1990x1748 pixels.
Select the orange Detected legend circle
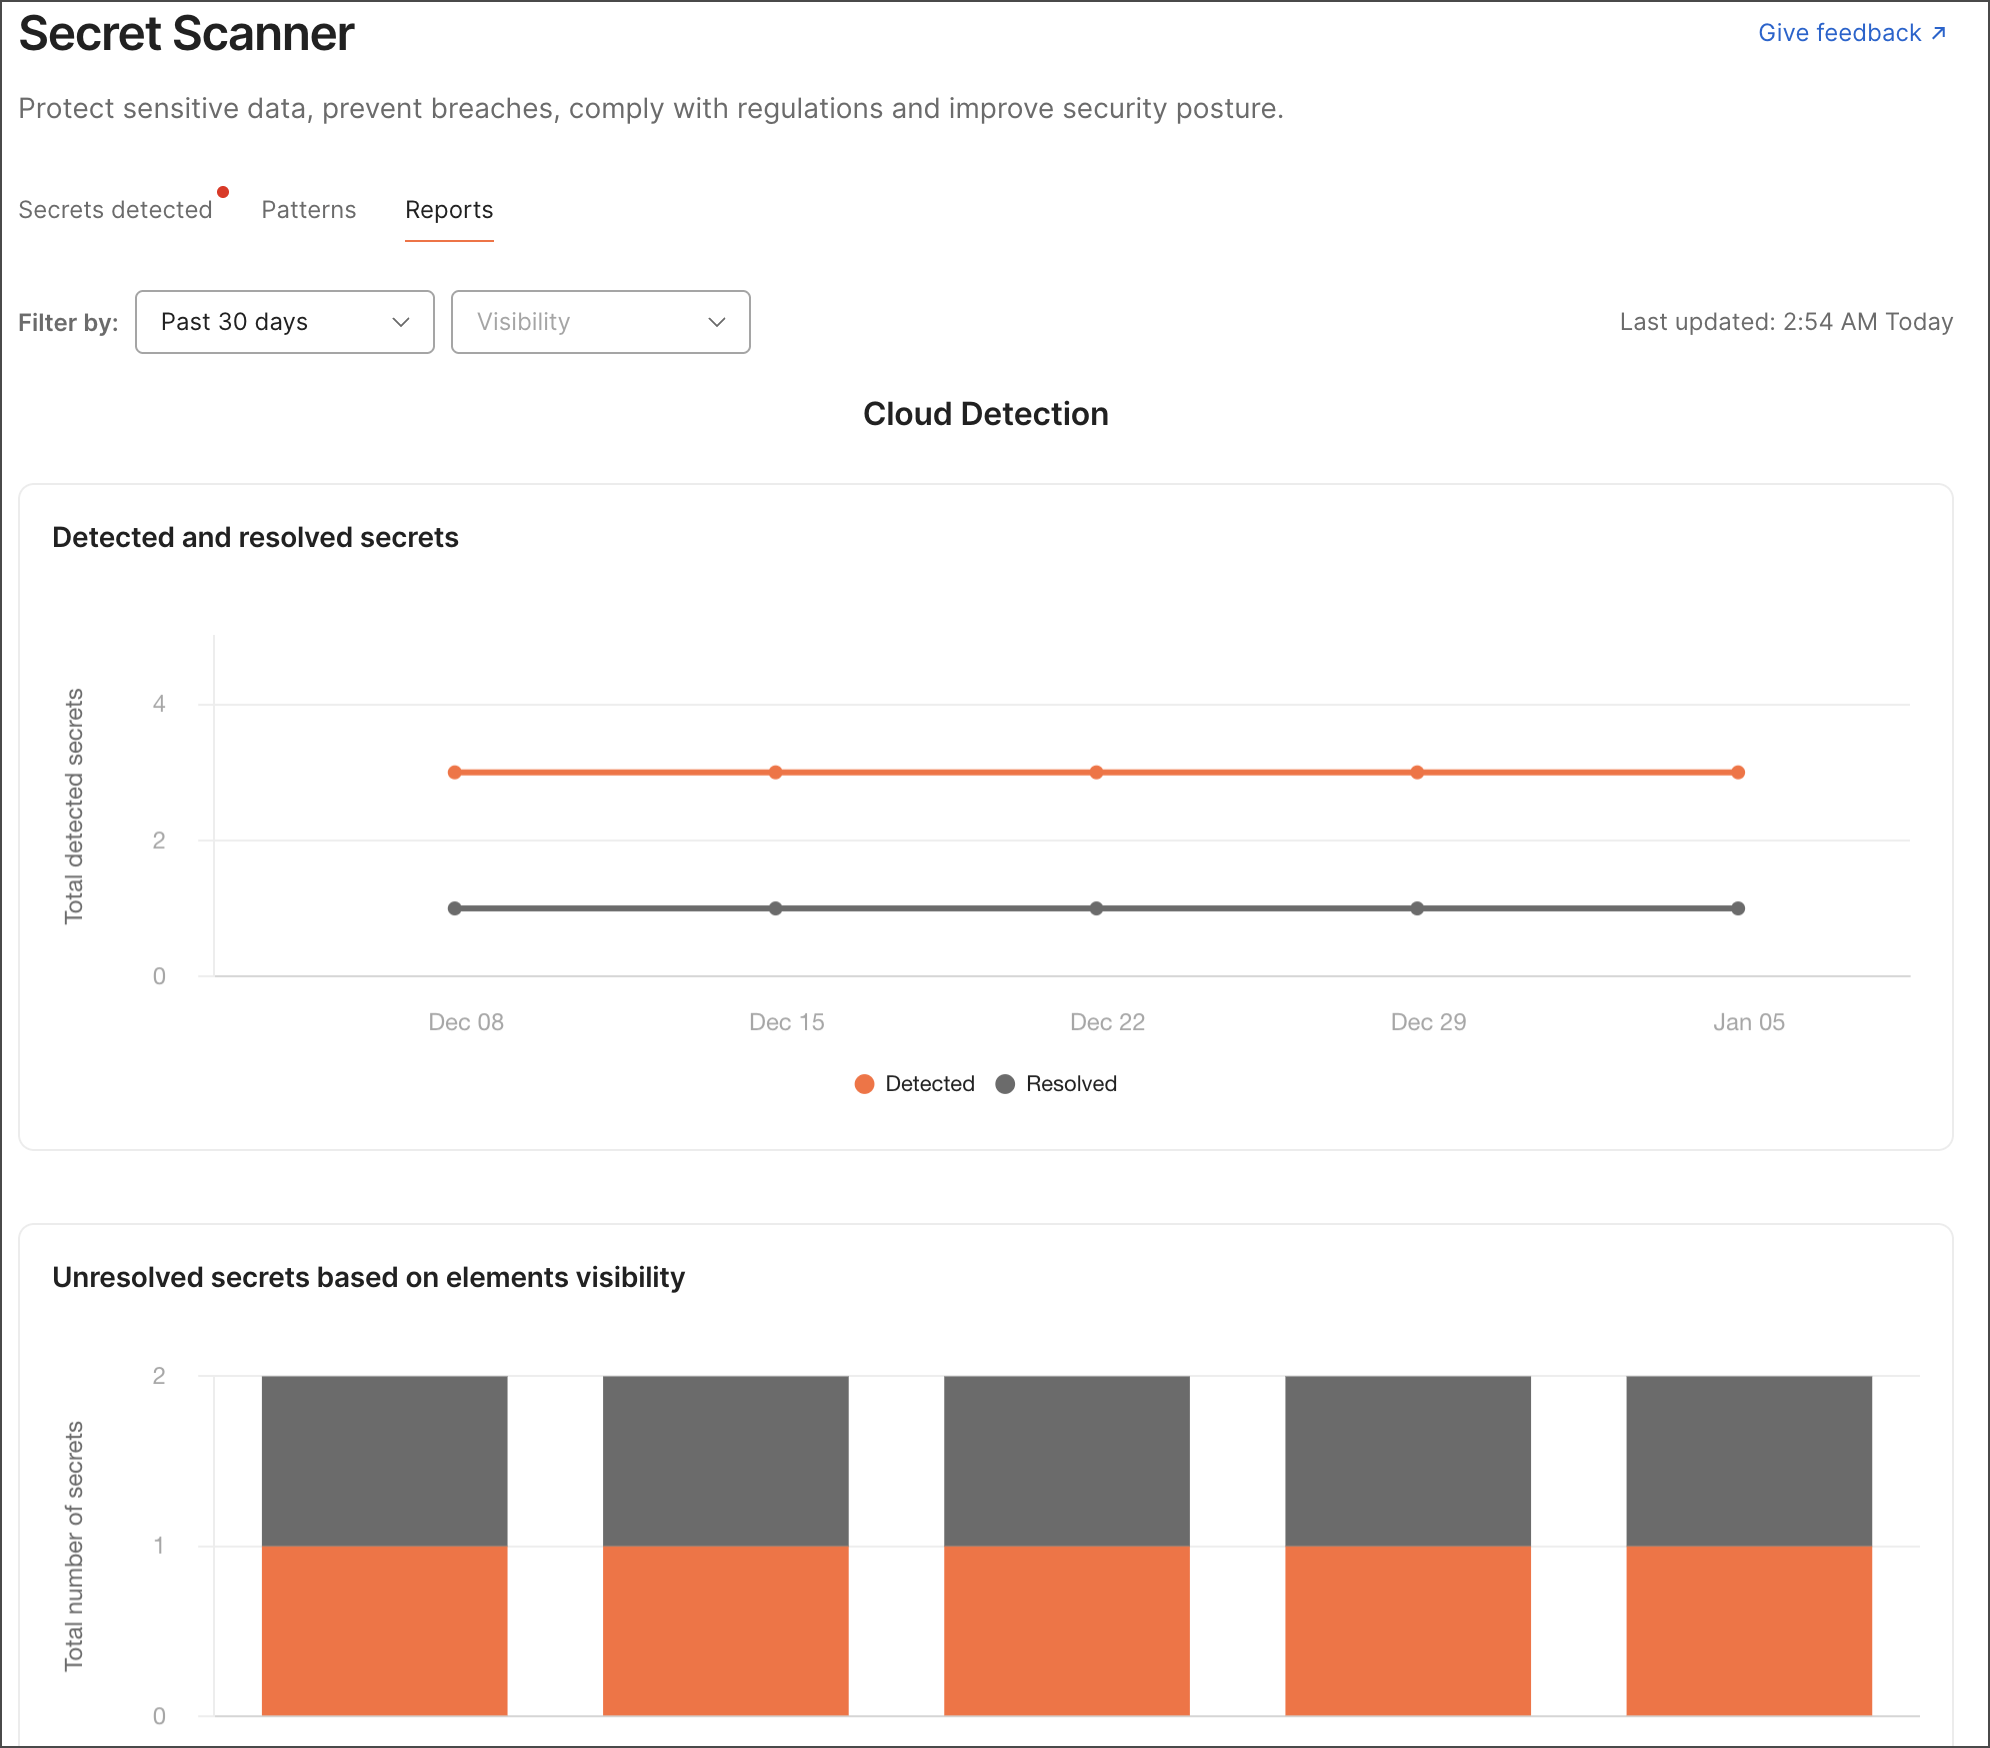864,1083
